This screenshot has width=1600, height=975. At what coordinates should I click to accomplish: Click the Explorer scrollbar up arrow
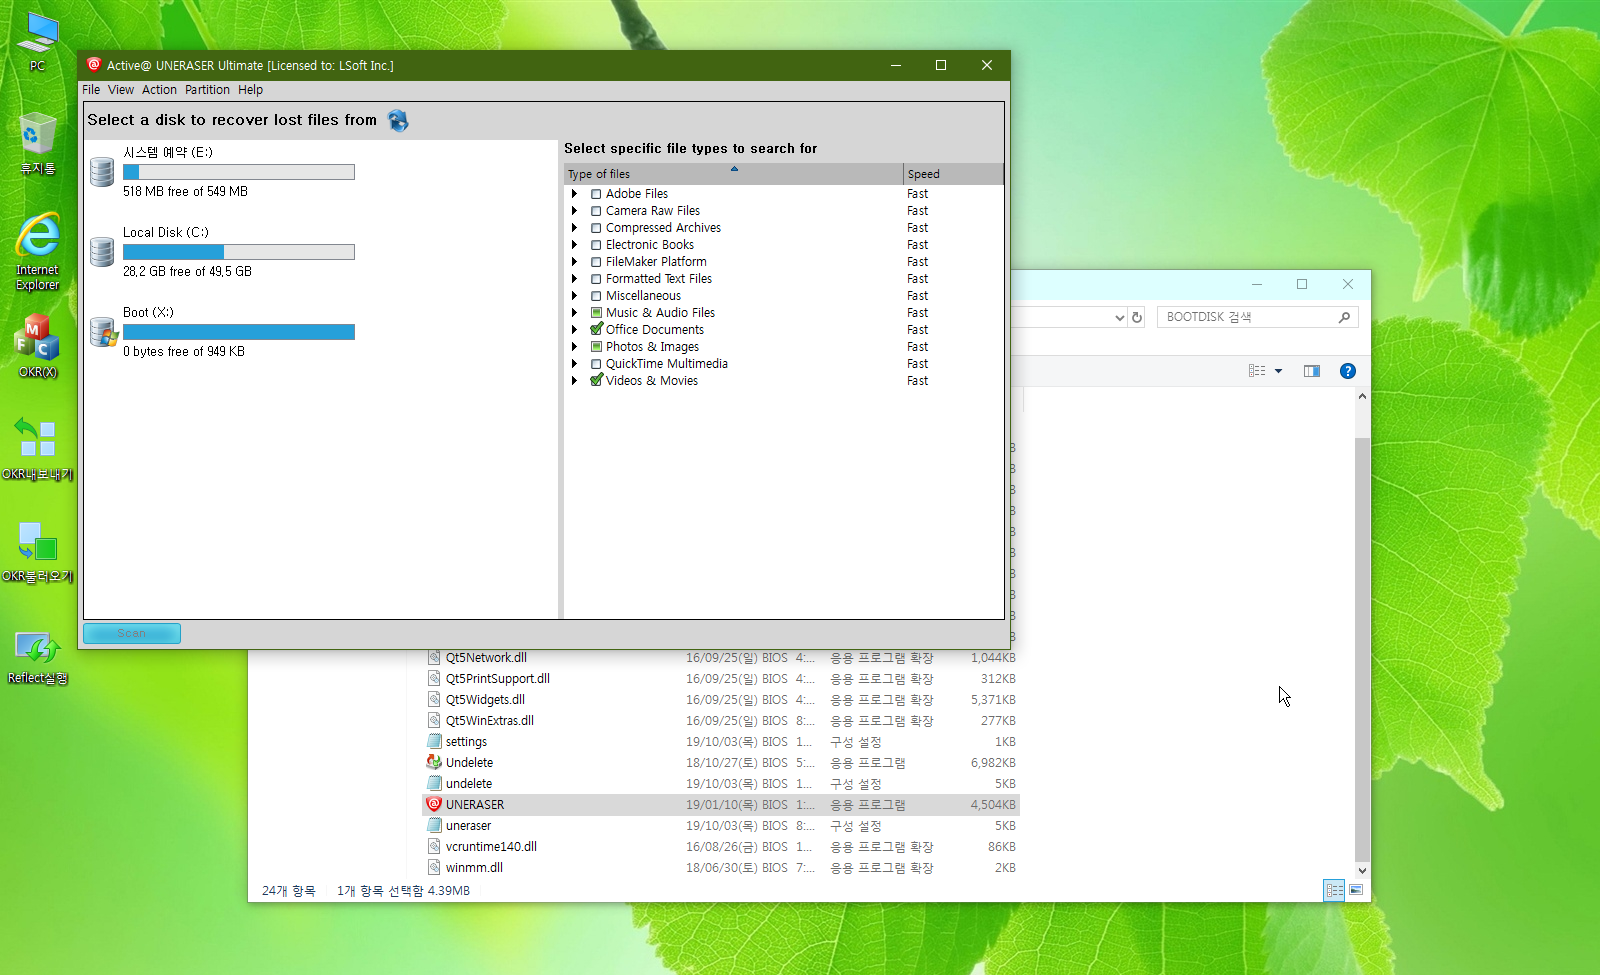coord(1362,397)
